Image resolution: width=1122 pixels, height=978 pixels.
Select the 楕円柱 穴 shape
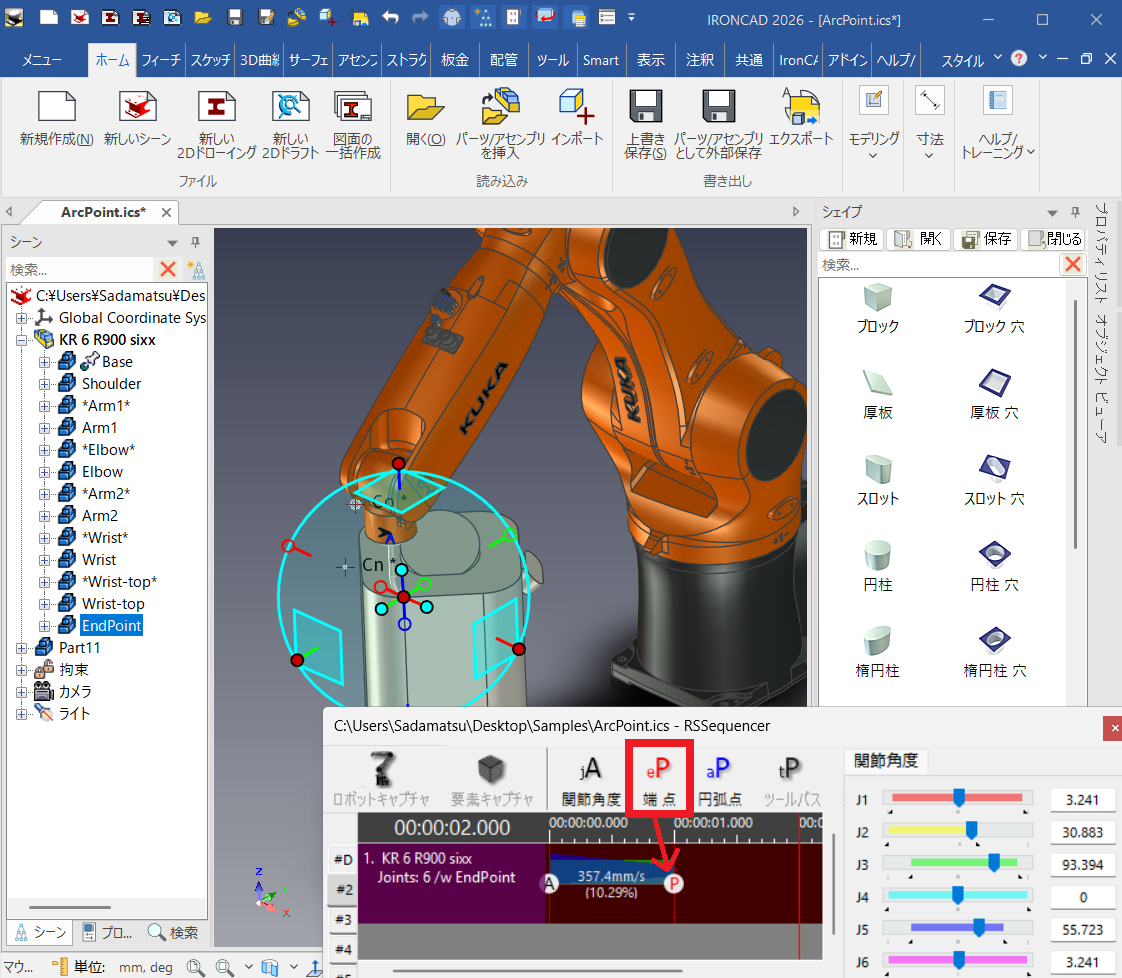pyautogui.click(x=994, y=652)
